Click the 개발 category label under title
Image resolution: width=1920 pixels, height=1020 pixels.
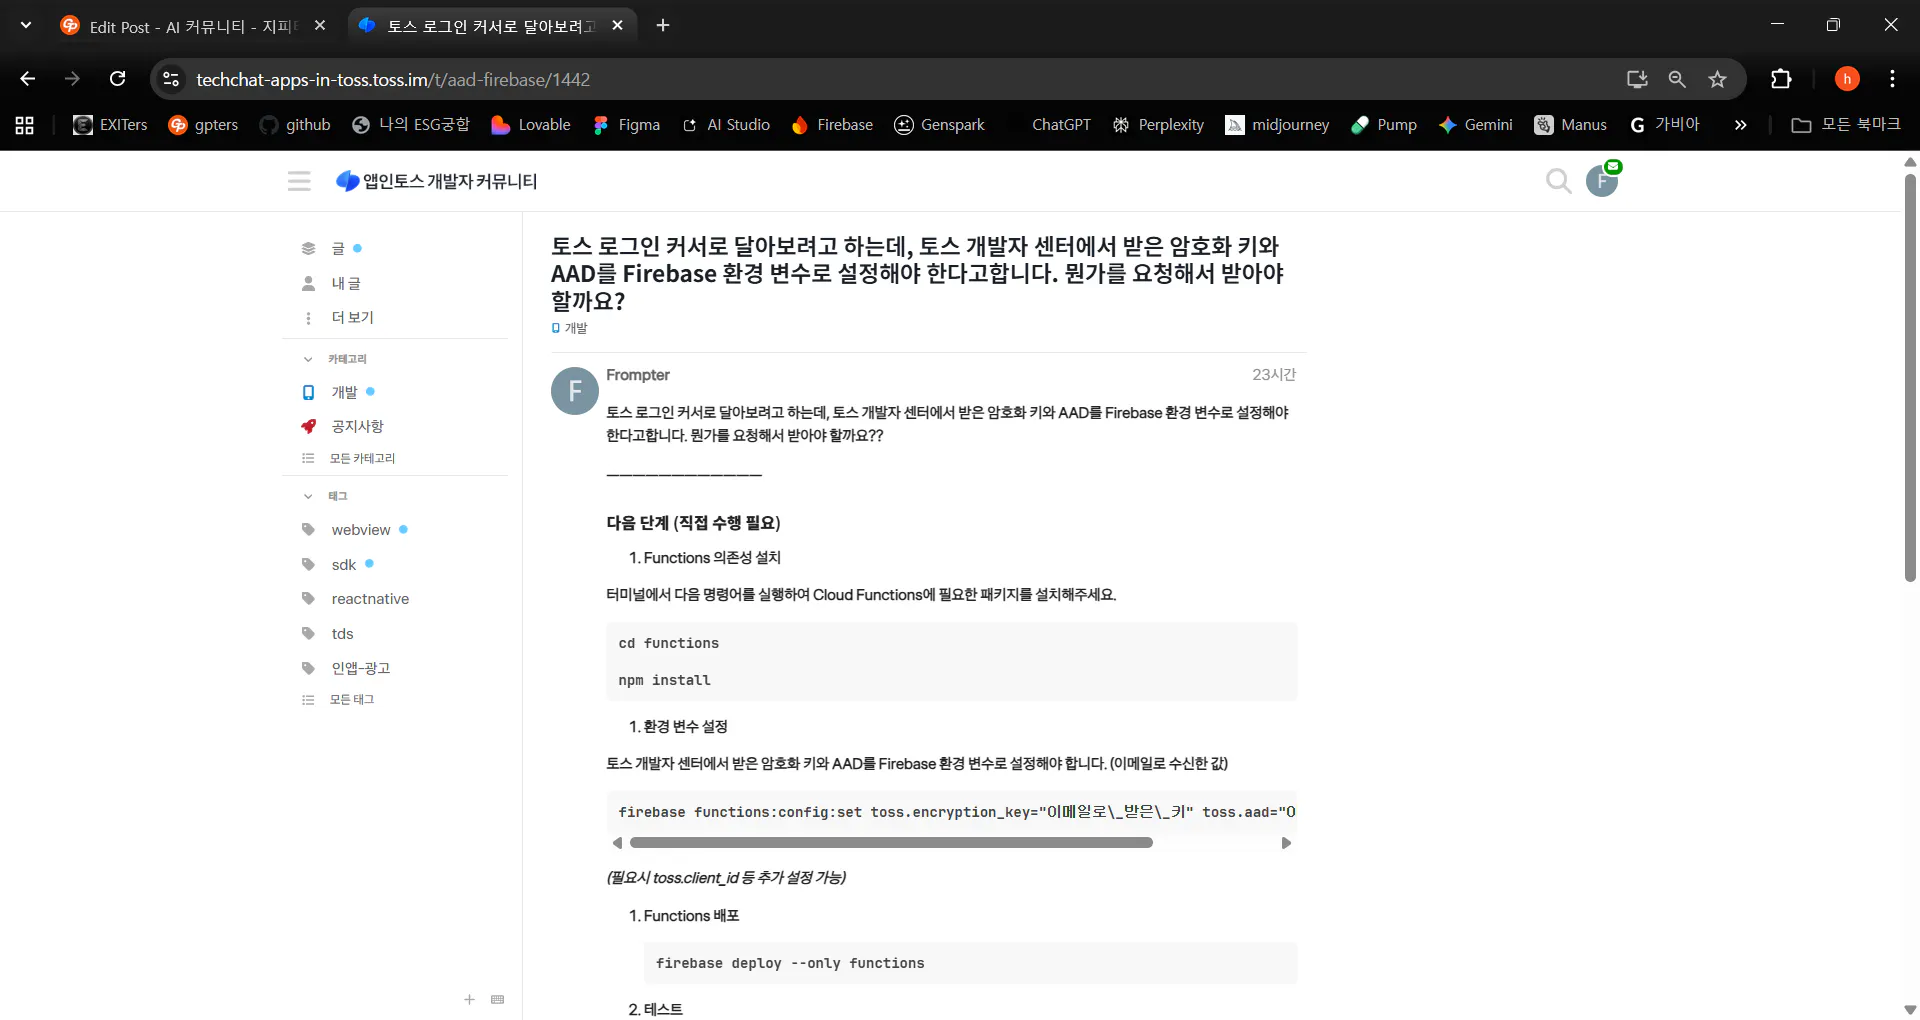[570, 328]
